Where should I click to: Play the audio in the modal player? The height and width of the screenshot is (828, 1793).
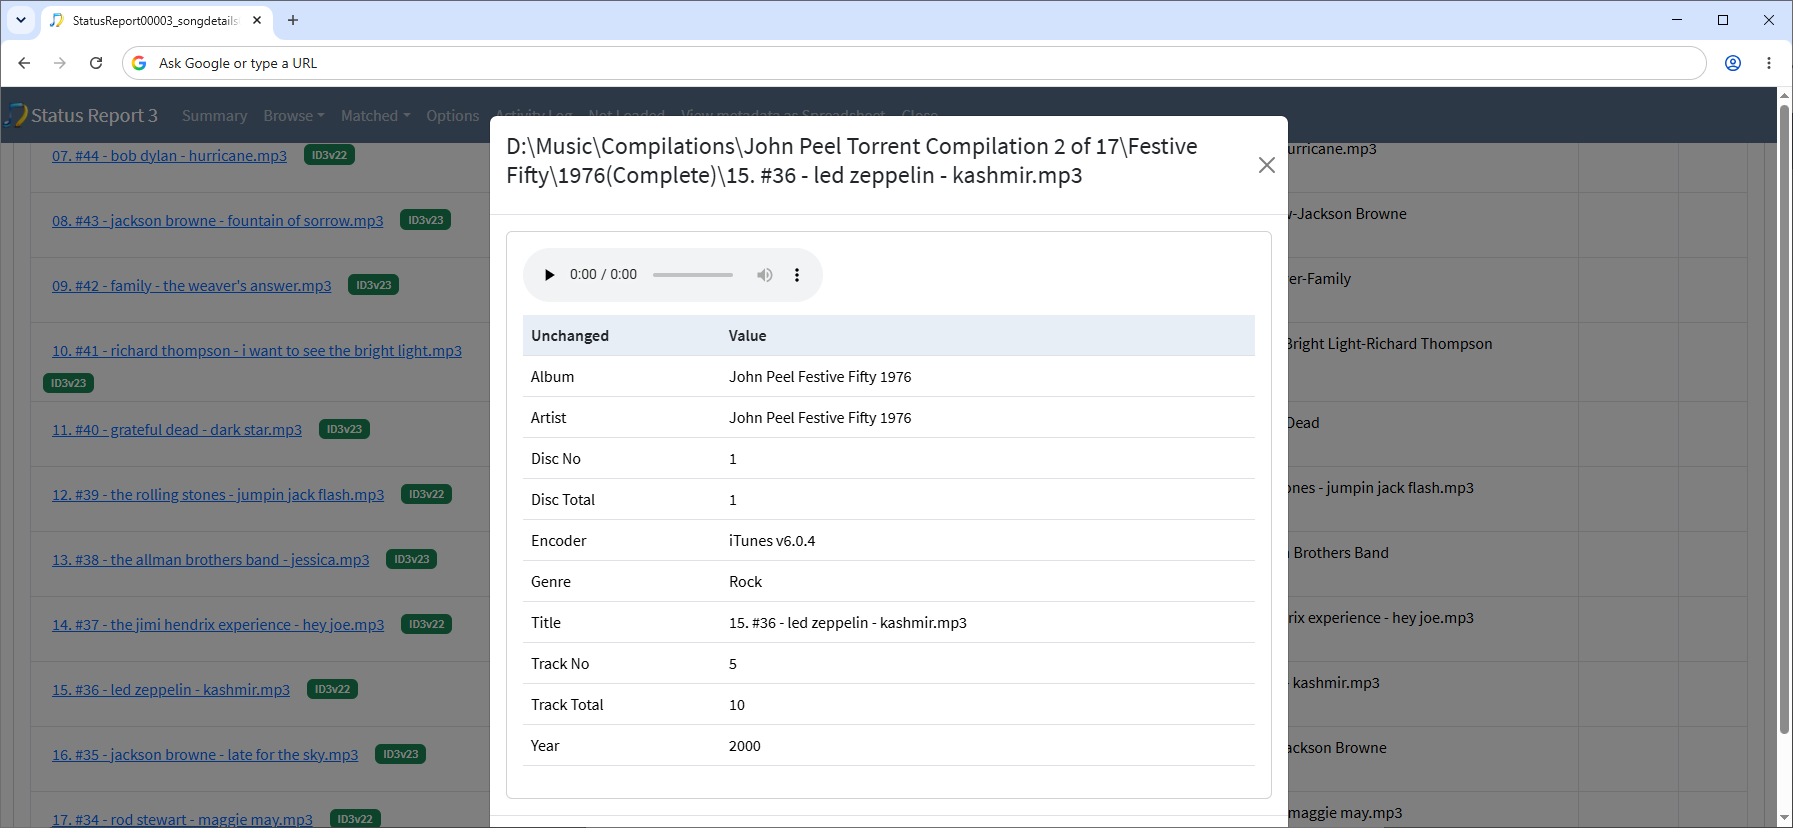pos(549,275)
